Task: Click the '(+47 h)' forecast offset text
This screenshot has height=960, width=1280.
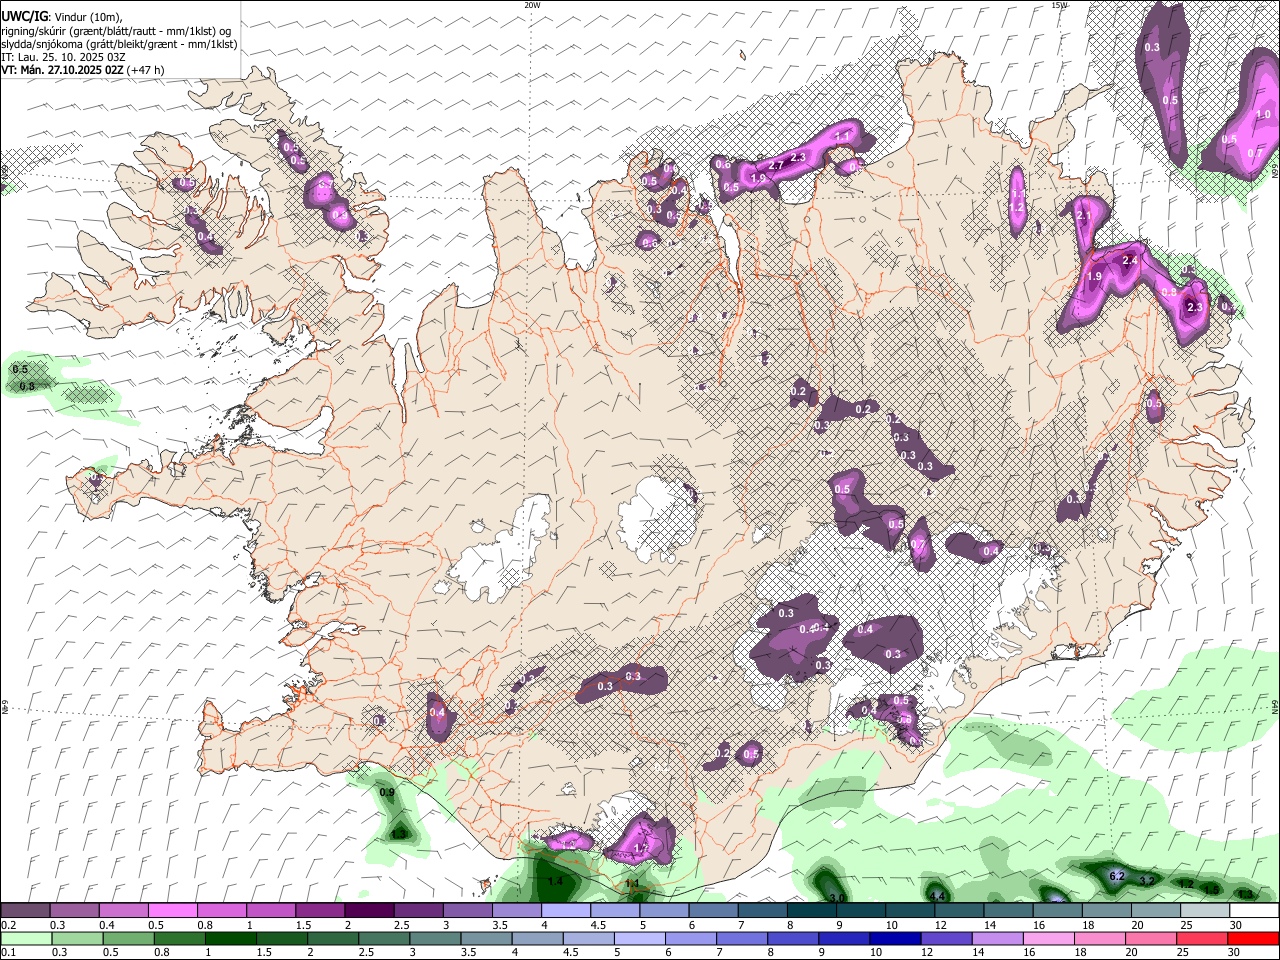Action: coord(146,70)
